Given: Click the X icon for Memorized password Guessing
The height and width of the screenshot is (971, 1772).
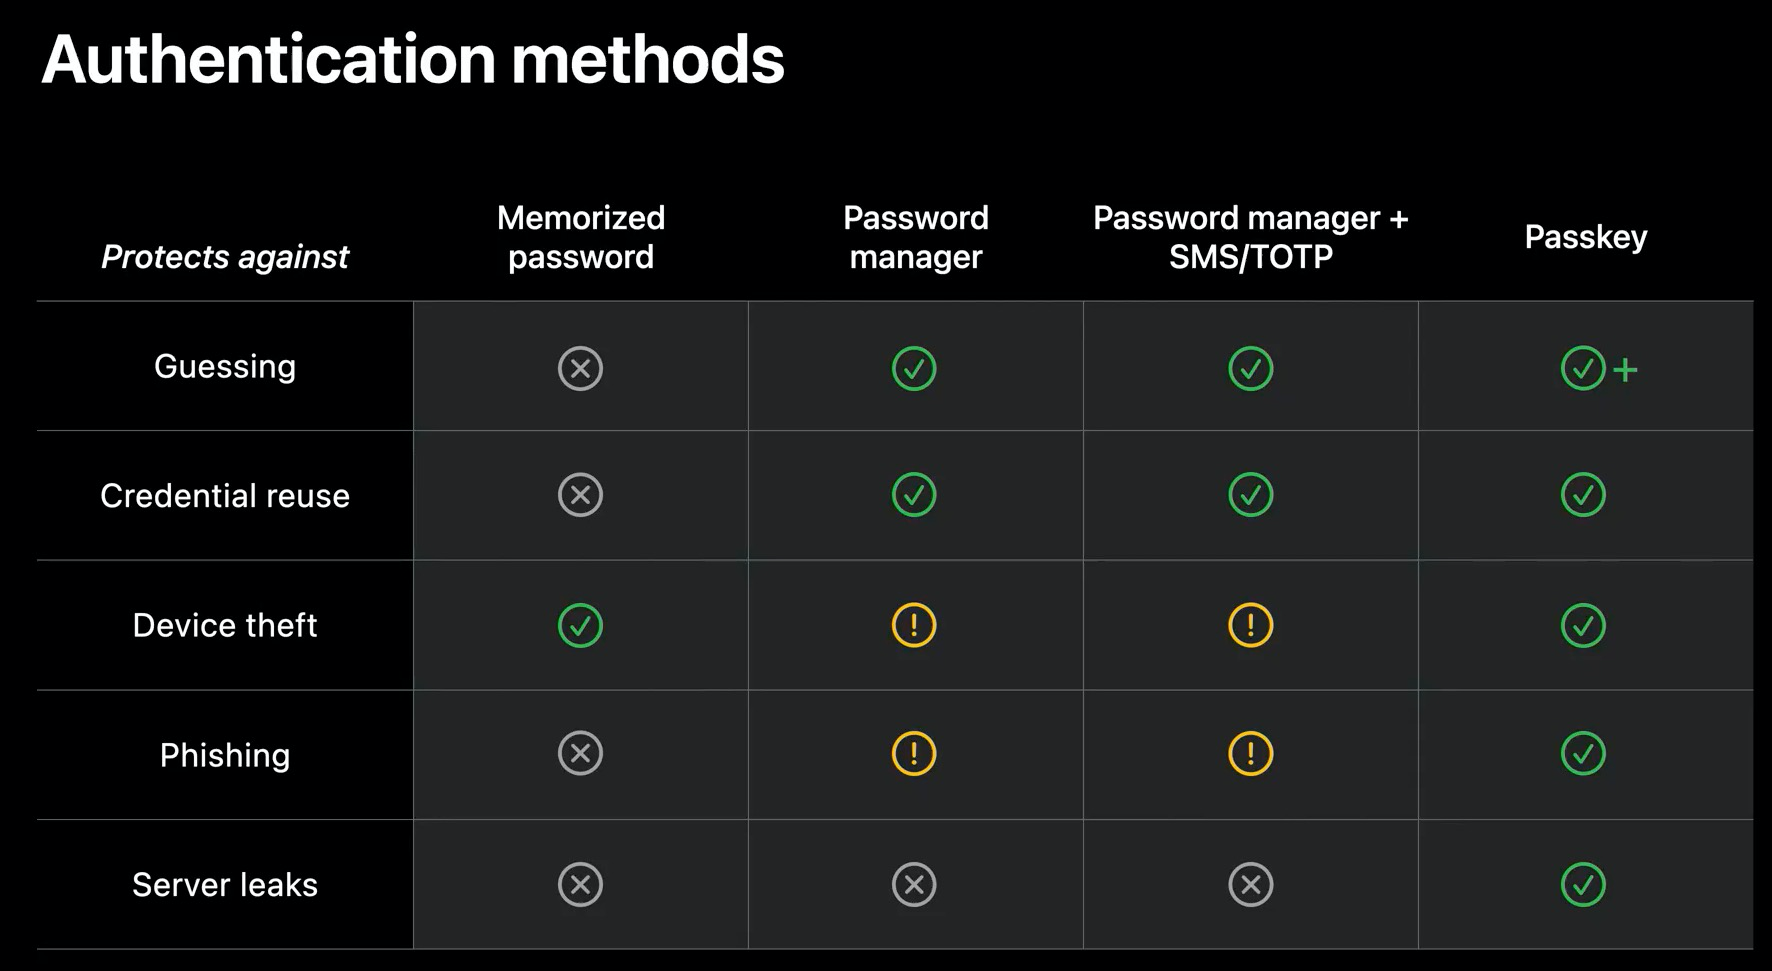Looking at the screenshot, I should point(580,368).
